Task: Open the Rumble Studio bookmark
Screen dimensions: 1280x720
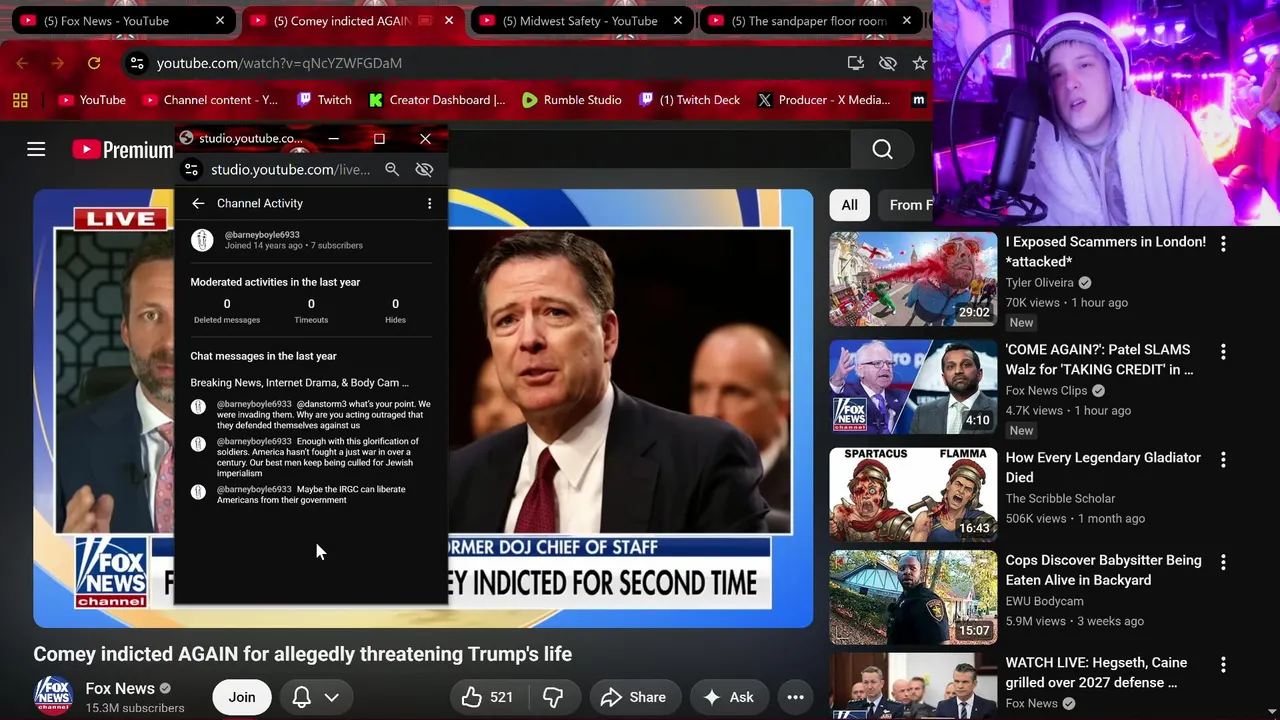Action: [572, 100]
